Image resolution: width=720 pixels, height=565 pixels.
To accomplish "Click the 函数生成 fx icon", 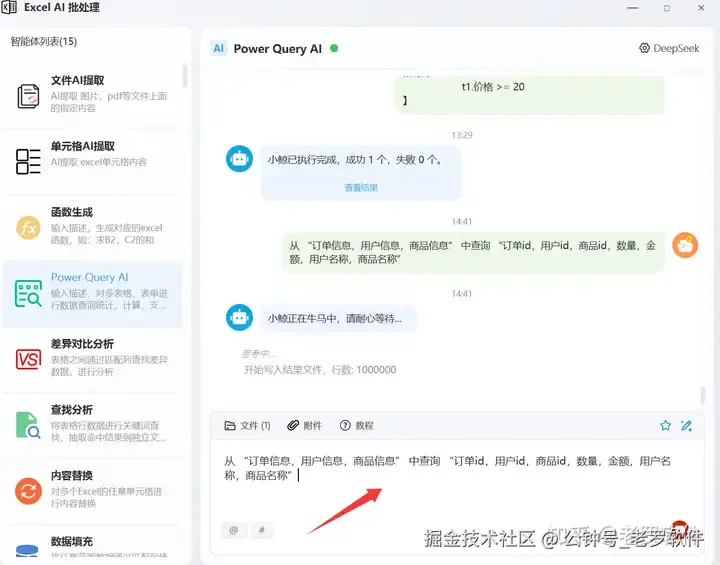I will [x=28, y=228].
